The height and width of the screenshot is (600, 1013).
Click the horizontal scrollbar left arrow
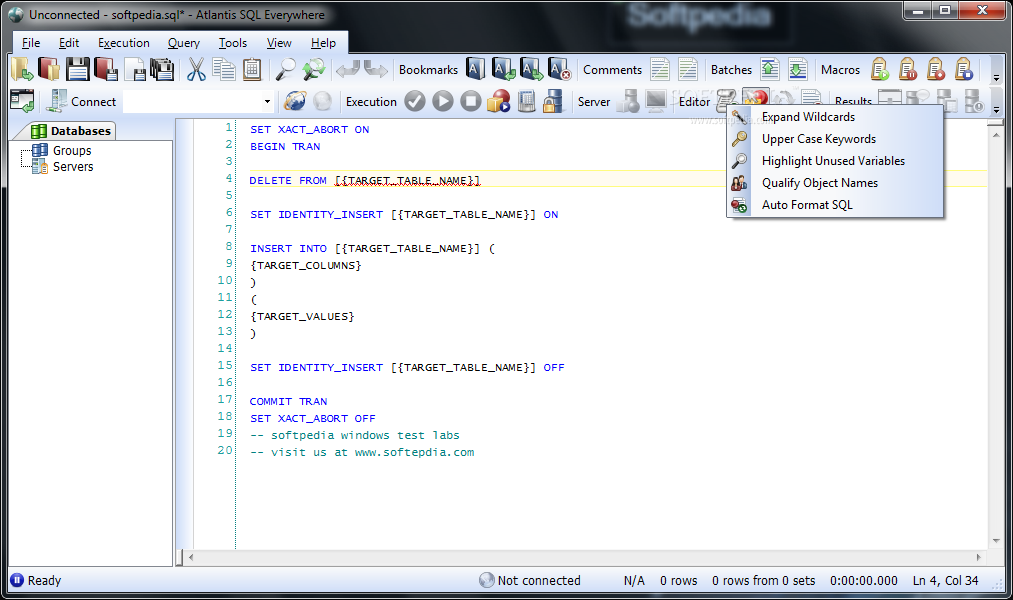pyautogui.click(x=191, y=557)
